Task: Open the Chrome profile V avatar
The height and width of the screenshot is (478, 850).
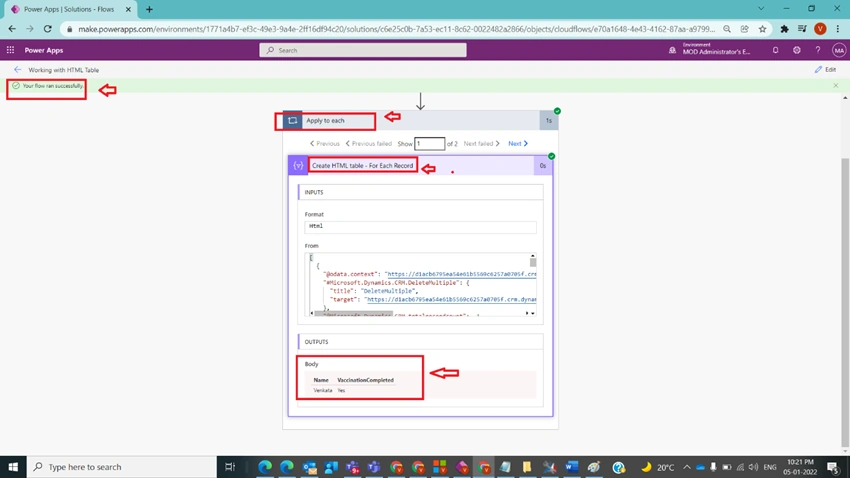Action: point(820,29)
